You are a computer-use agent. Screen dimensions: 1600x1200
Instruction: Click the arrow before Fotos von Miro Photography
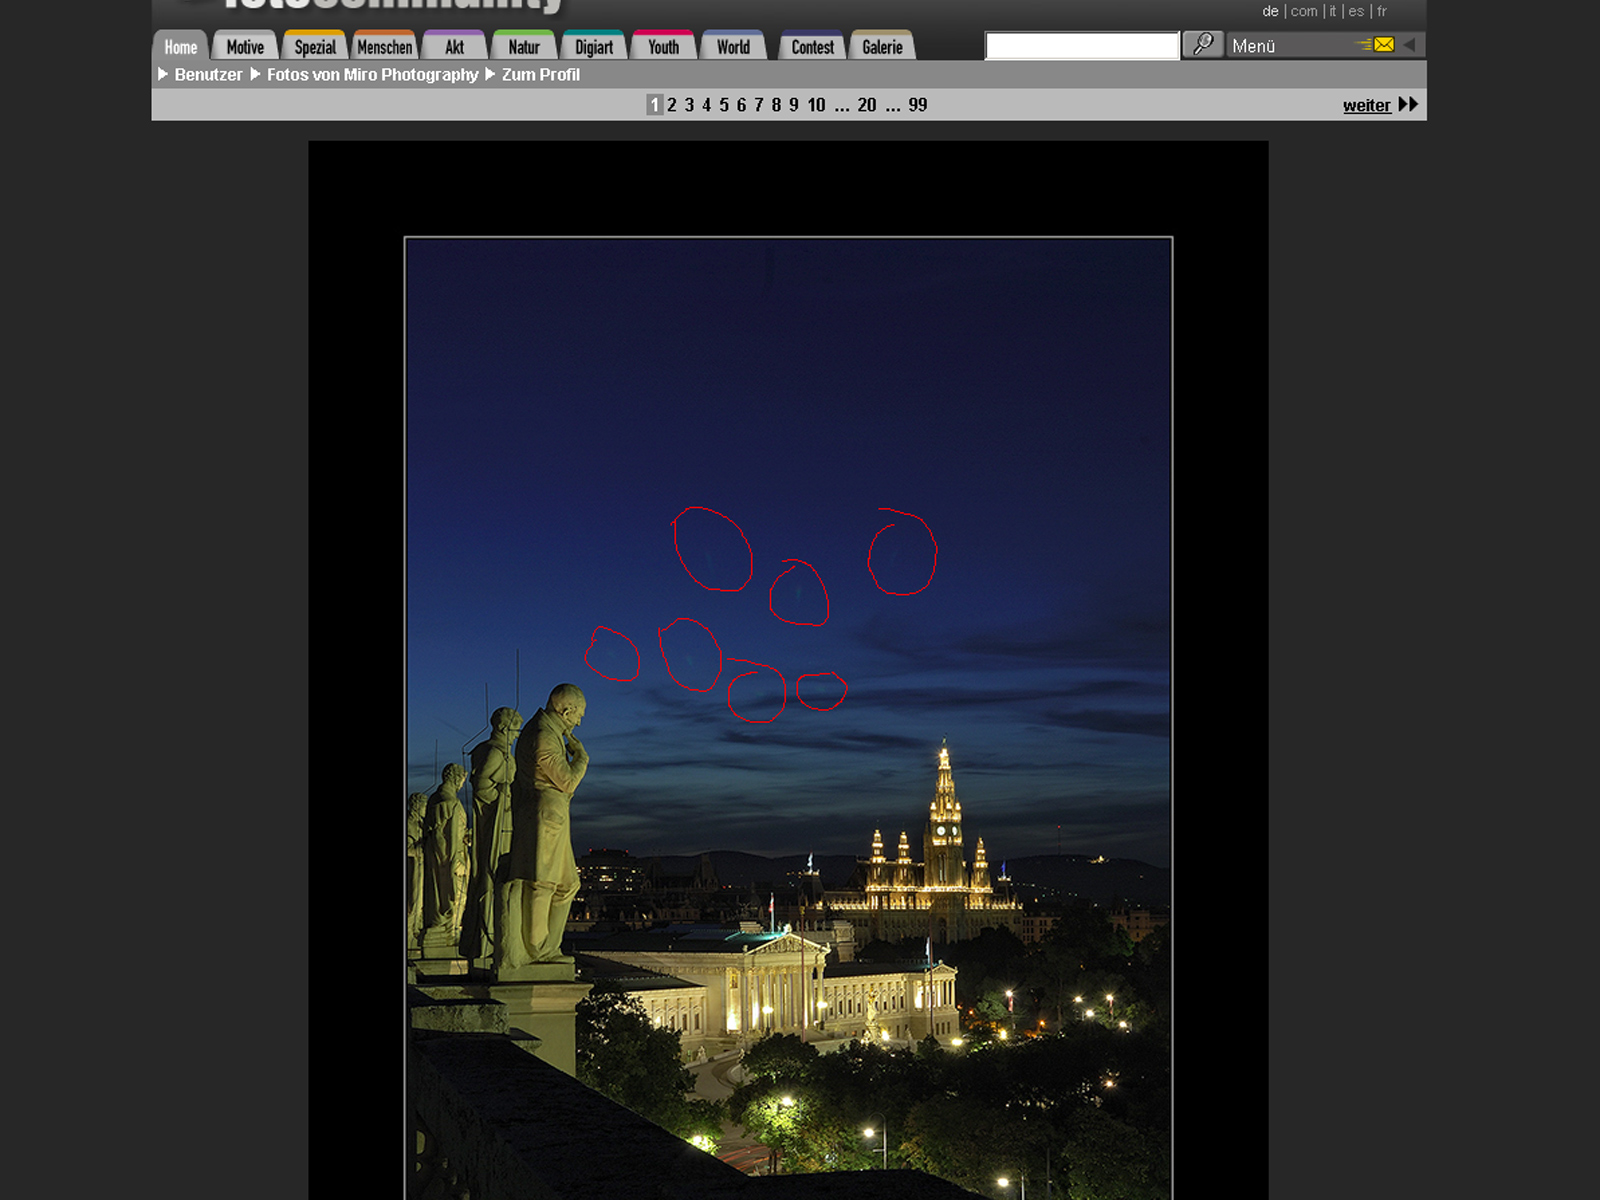click(255, 74)
